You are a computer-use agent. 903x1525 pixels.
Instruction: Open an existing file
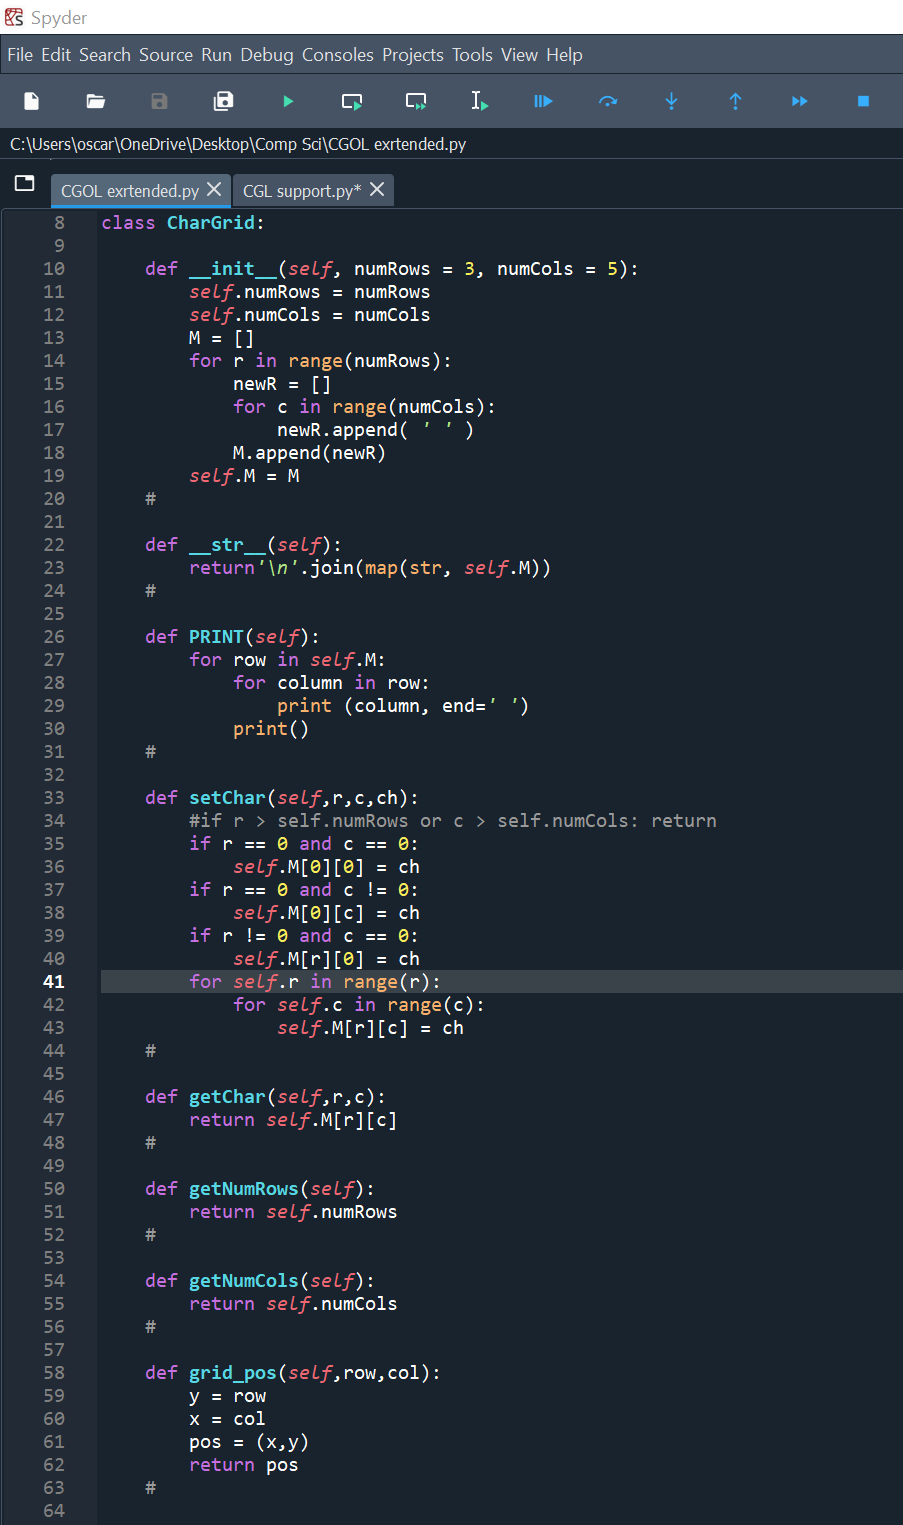(95, 101)
